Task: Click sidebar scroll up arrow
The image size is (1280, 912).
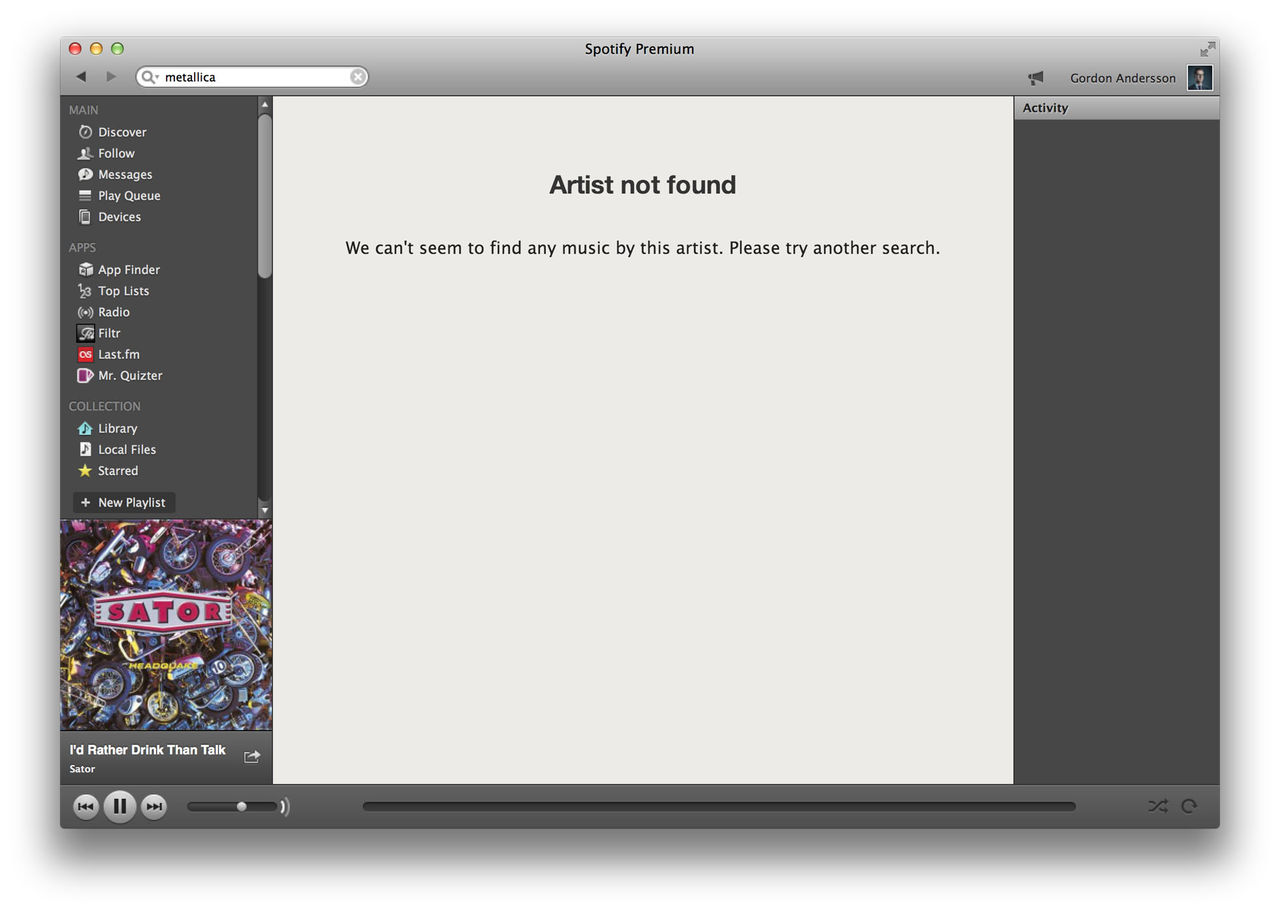Action: [x=265, y=104]
